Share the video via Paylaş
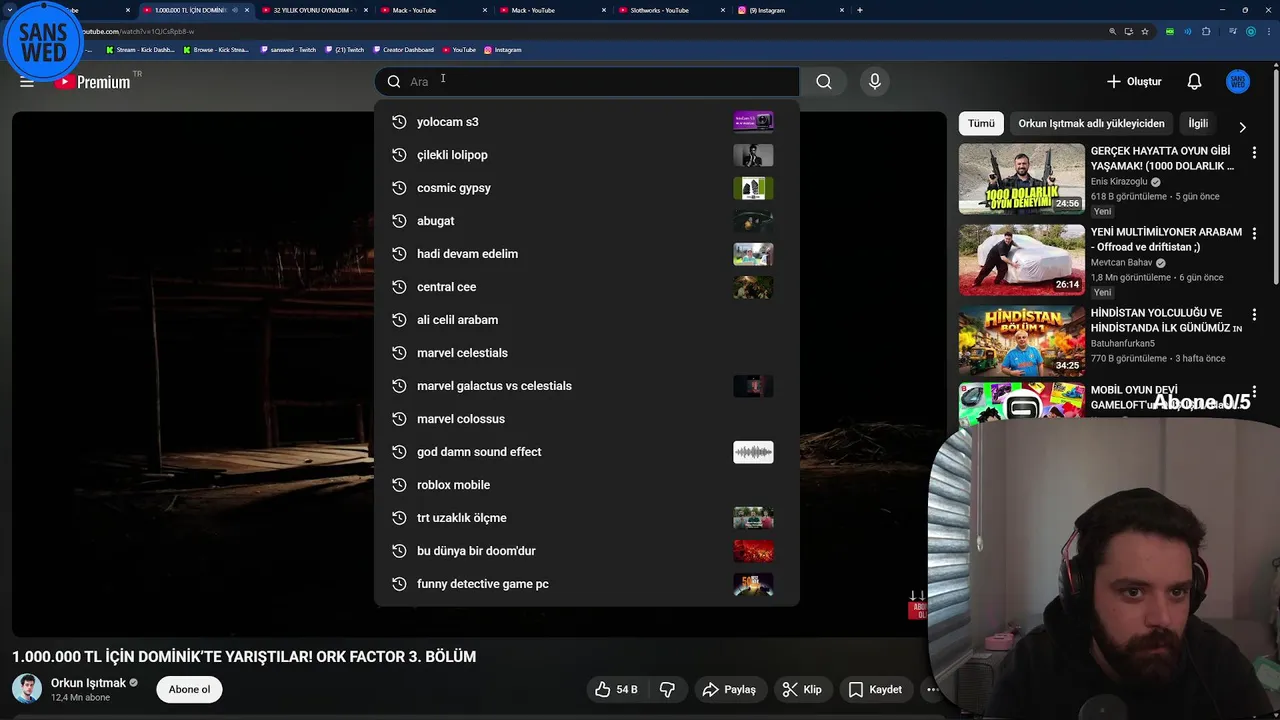This screenshot has height=720, width=1280. point(729,689)
